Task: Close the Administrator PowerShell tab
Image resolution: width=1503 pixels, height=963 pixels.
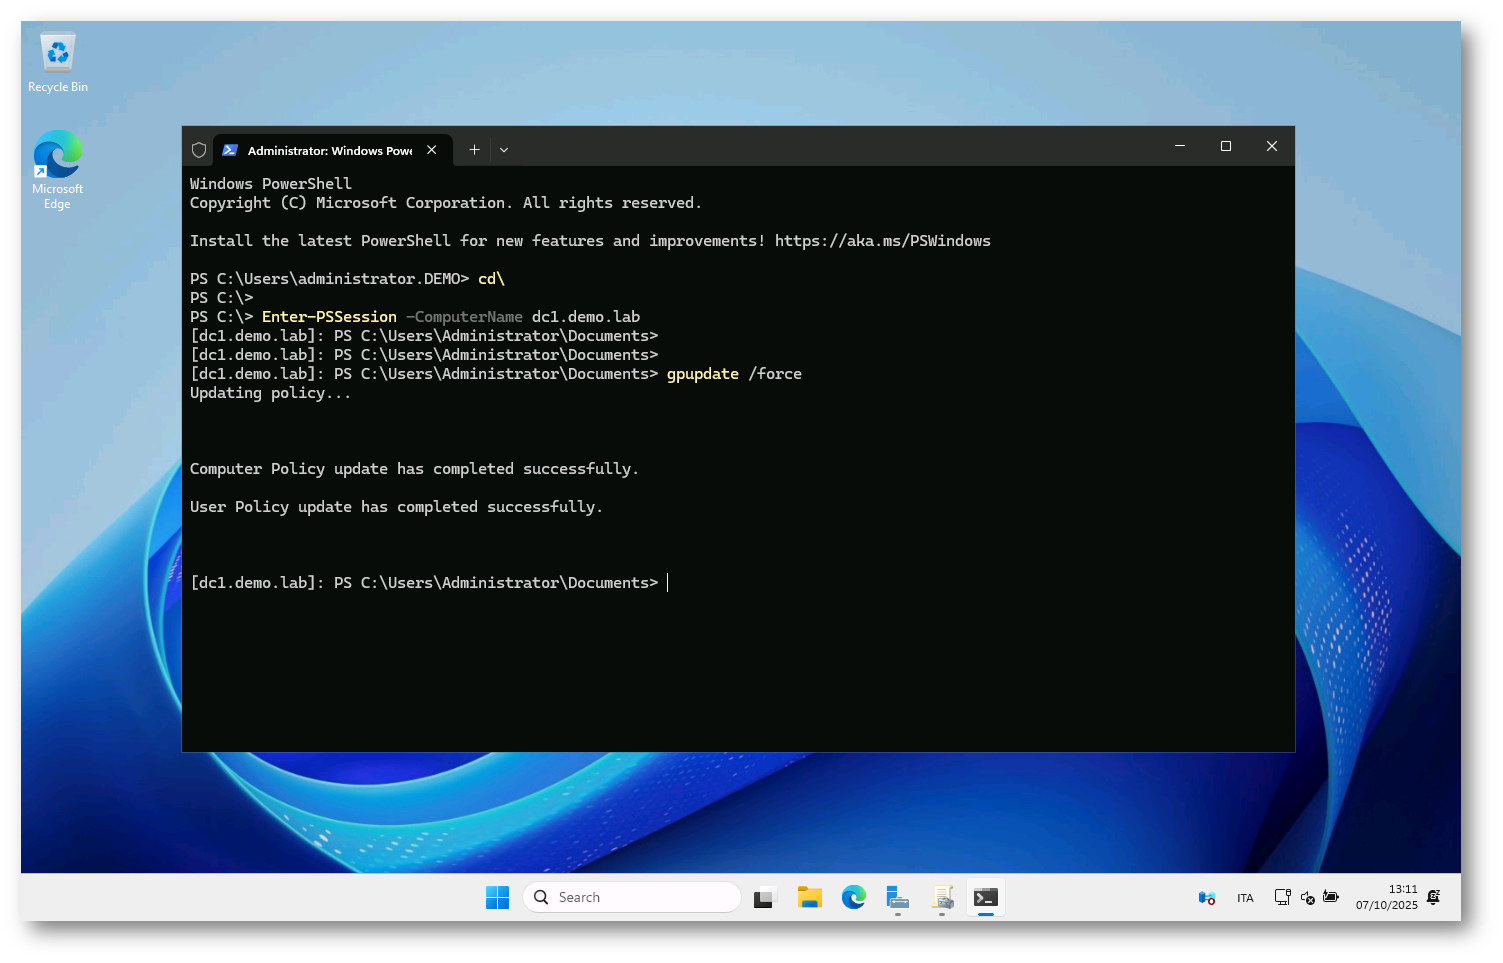Action: coord(432,150)
